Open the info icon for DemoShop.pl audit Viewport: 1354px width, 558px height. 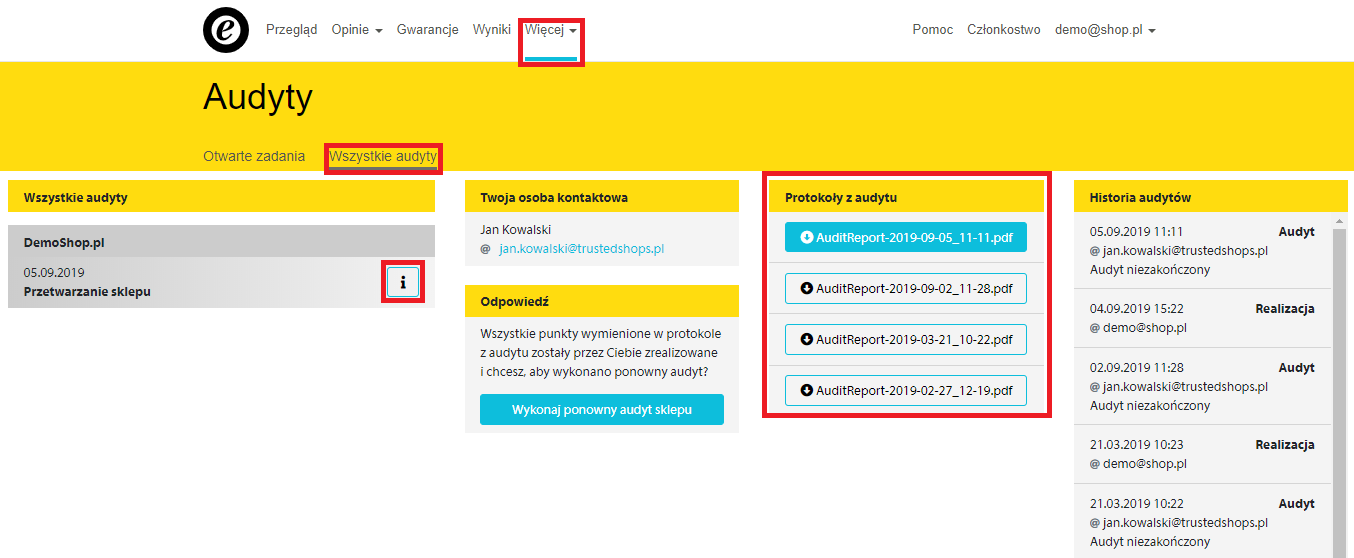coord(403,282)
